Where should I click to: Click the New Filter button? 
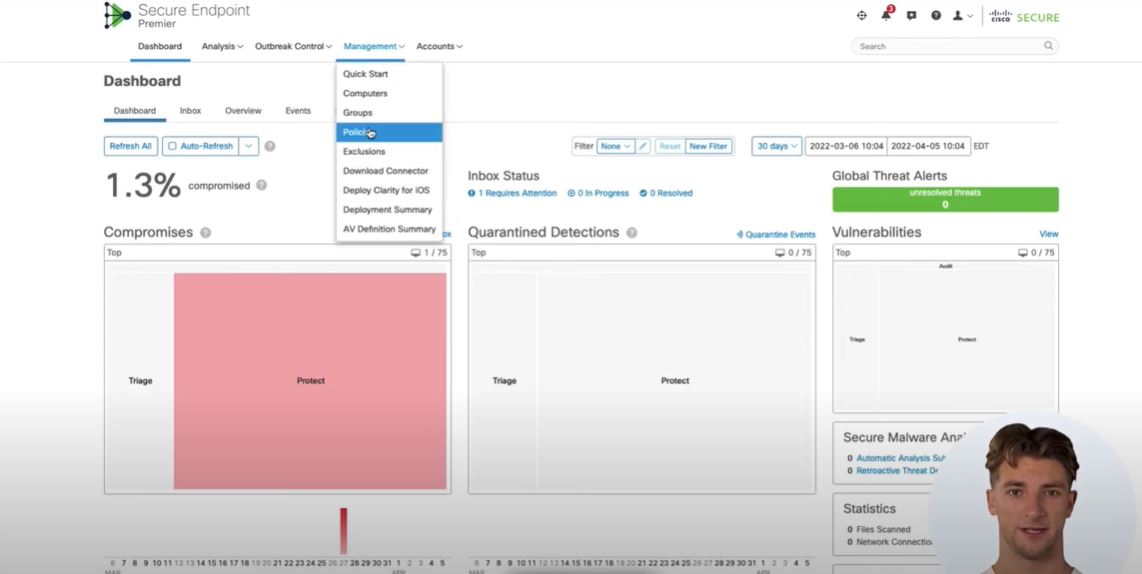709,146
